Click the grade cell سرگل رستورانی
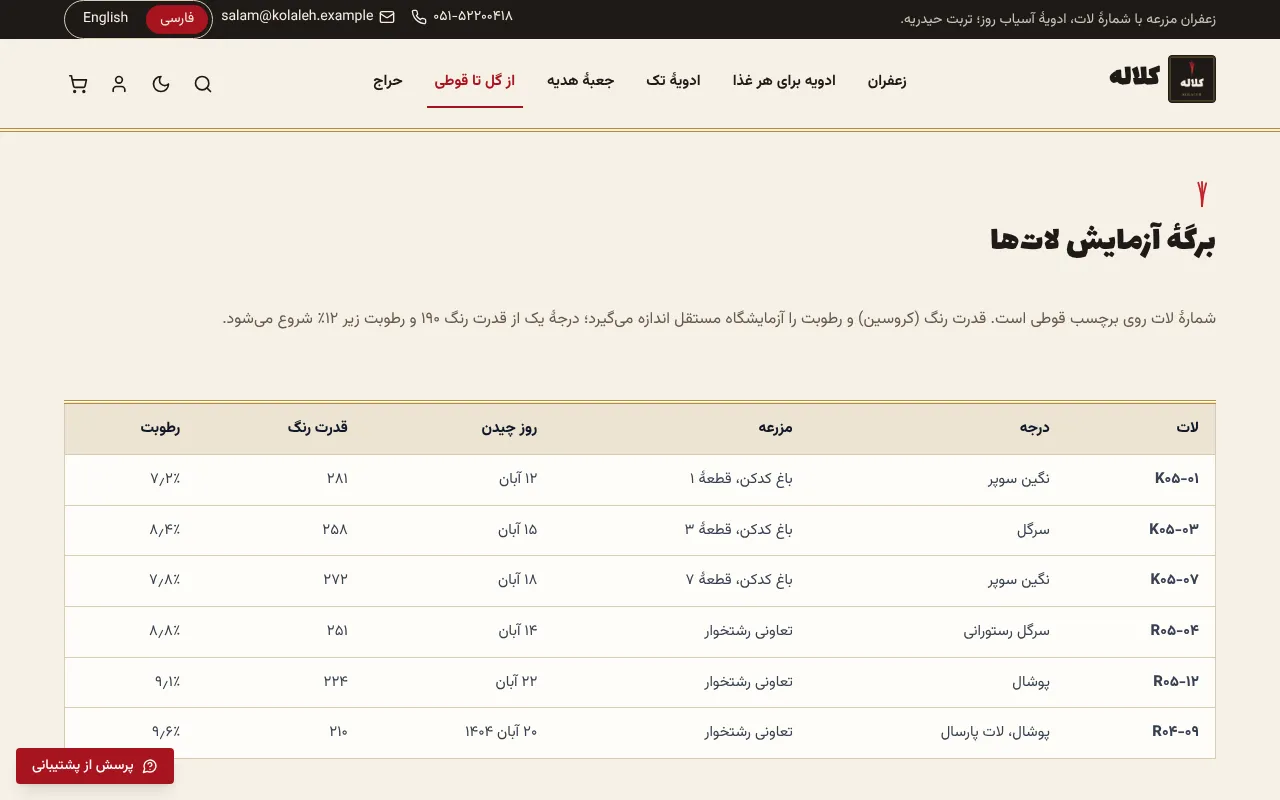Image resolution: width=1280 pixels, height=800 pixels. coord(1007,631)
